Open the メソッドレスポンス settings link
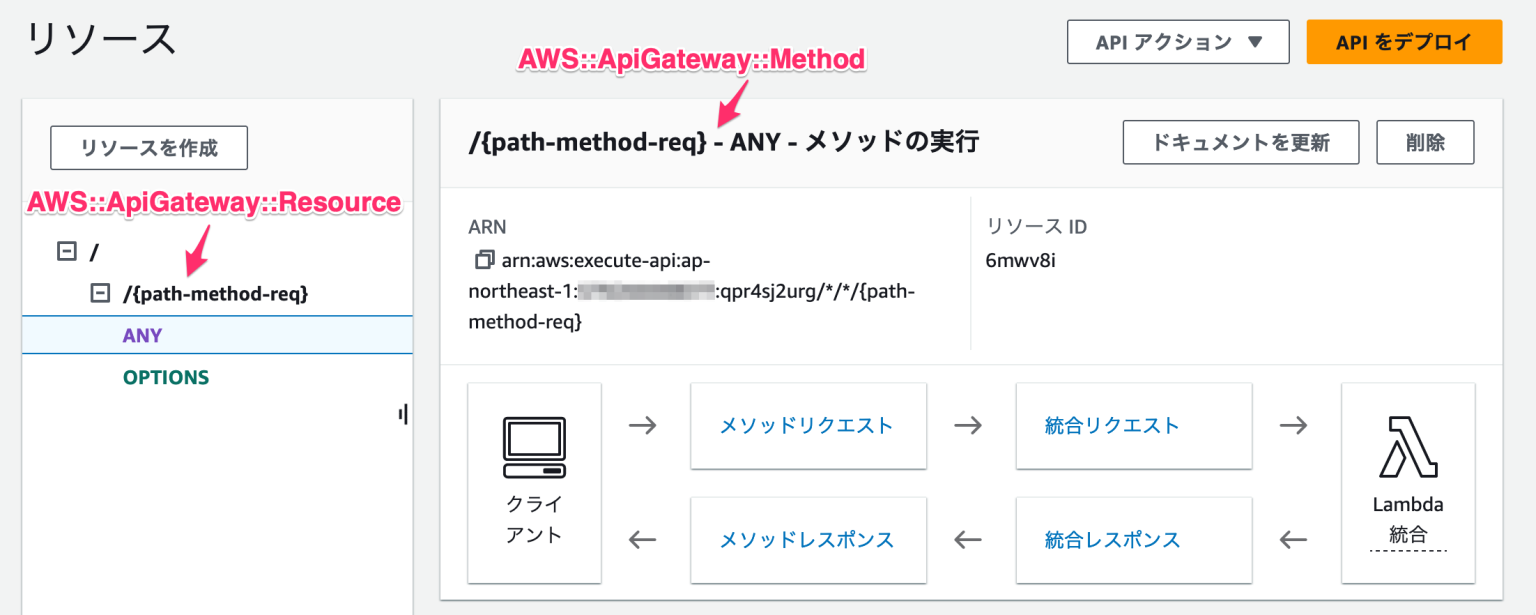 point(808,539)
